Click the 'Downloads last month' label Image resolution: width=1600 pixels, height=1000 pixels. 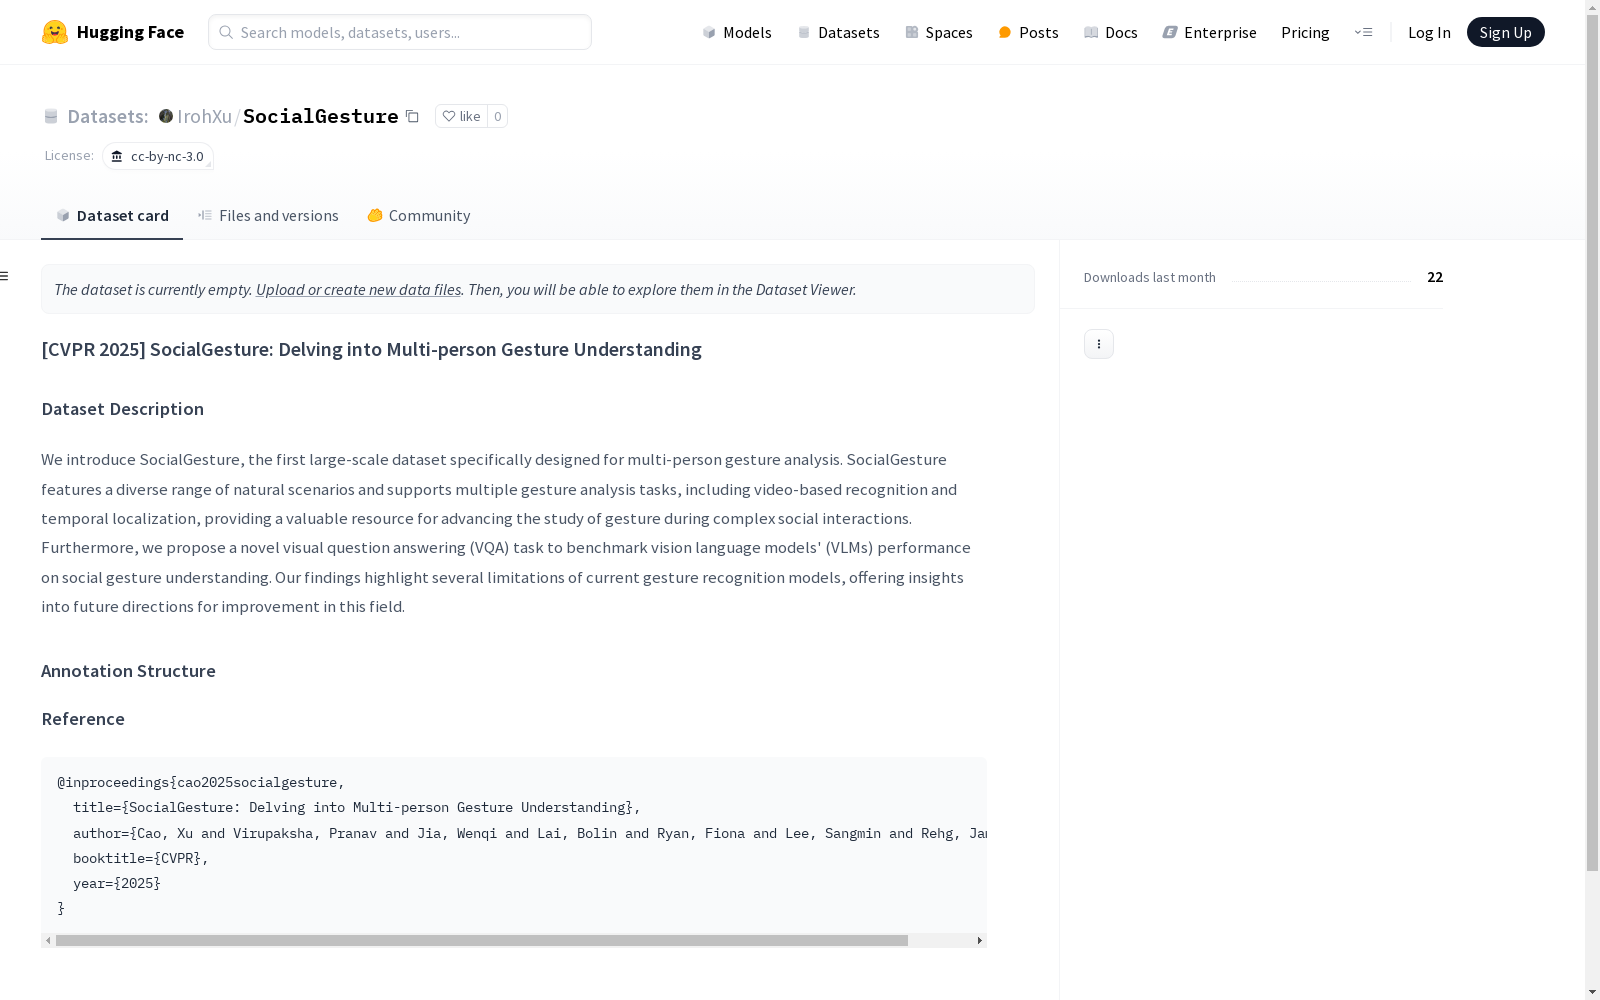tap(1150, 277)
